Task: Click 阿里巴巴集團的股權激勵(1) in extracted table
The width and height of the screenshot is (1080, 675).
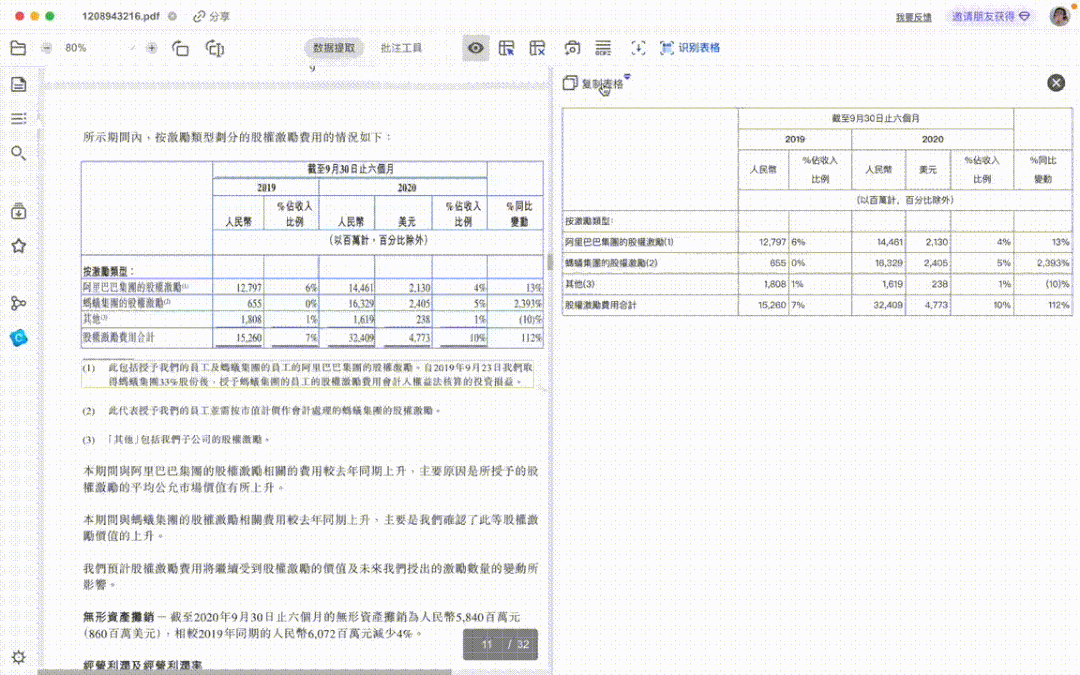Action: (650, 242)
